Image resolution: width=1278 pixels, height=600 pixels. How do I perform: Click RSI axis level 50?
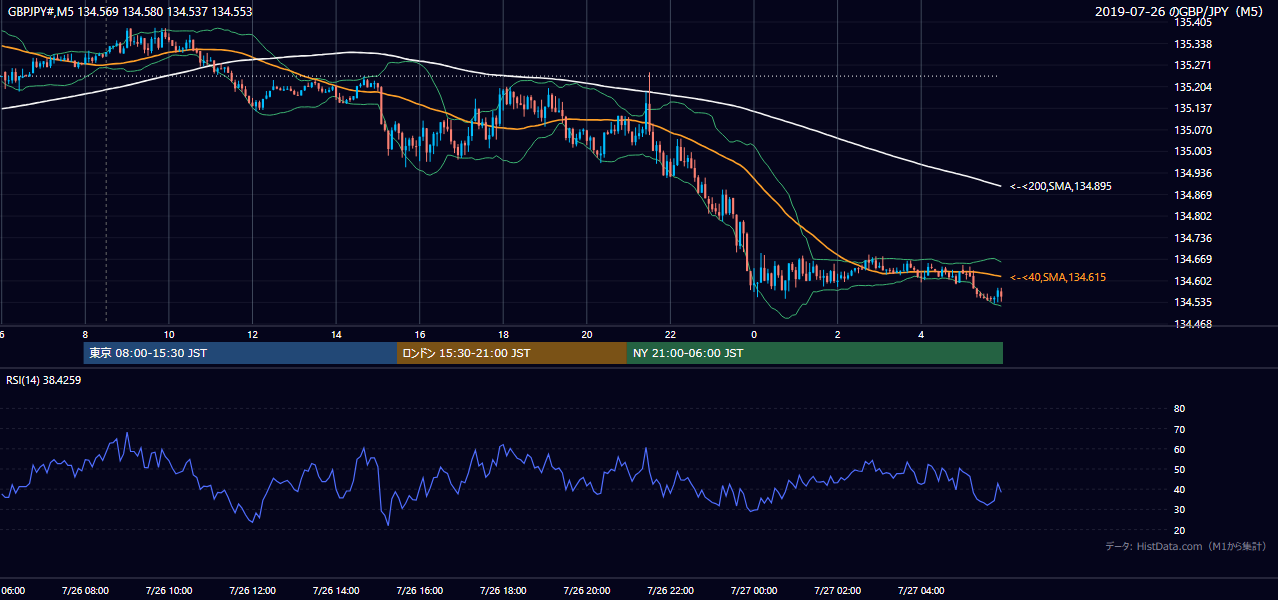[x=1179, y=469]
